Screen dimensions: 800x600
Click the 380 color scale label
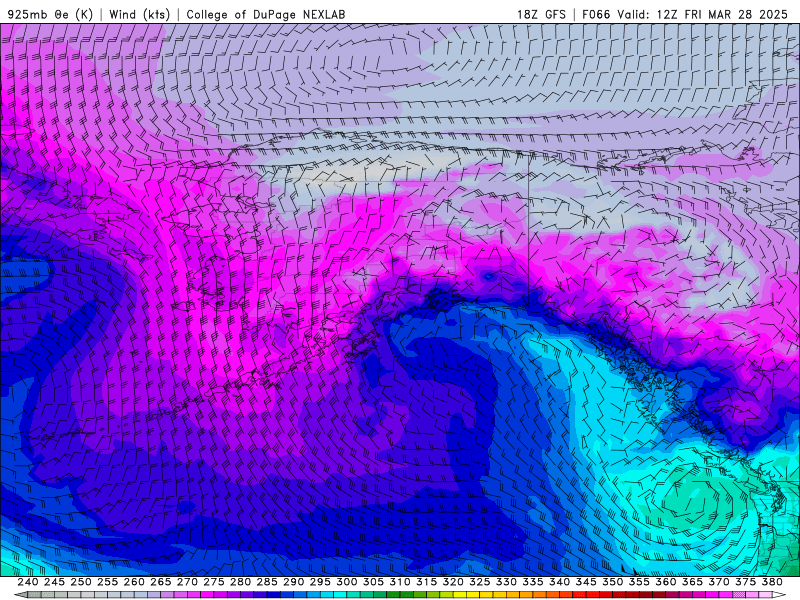pos(772,582)
